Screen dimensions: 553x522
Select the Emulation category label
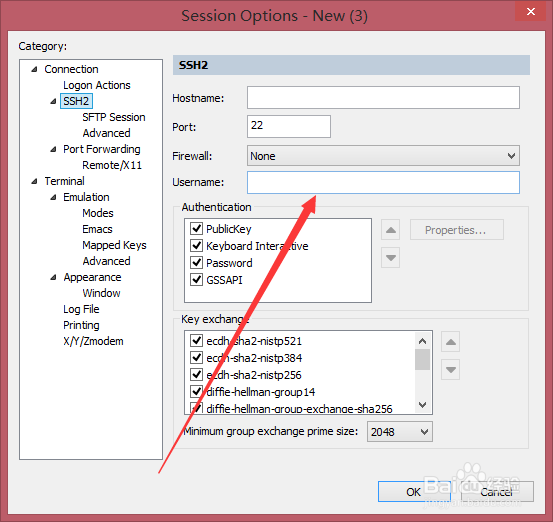point(86,197)
